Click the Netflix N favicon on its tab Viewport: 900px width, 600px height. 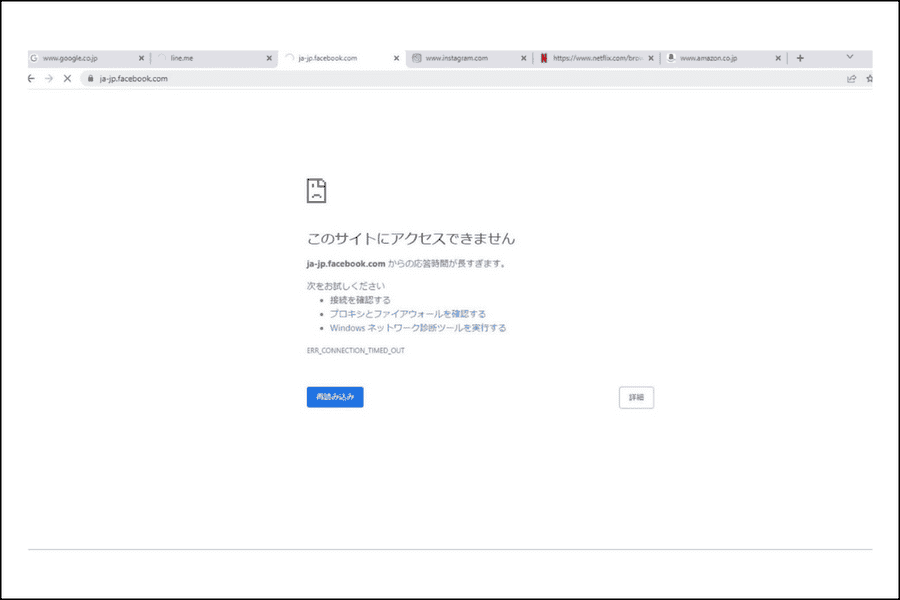[544, 58]
